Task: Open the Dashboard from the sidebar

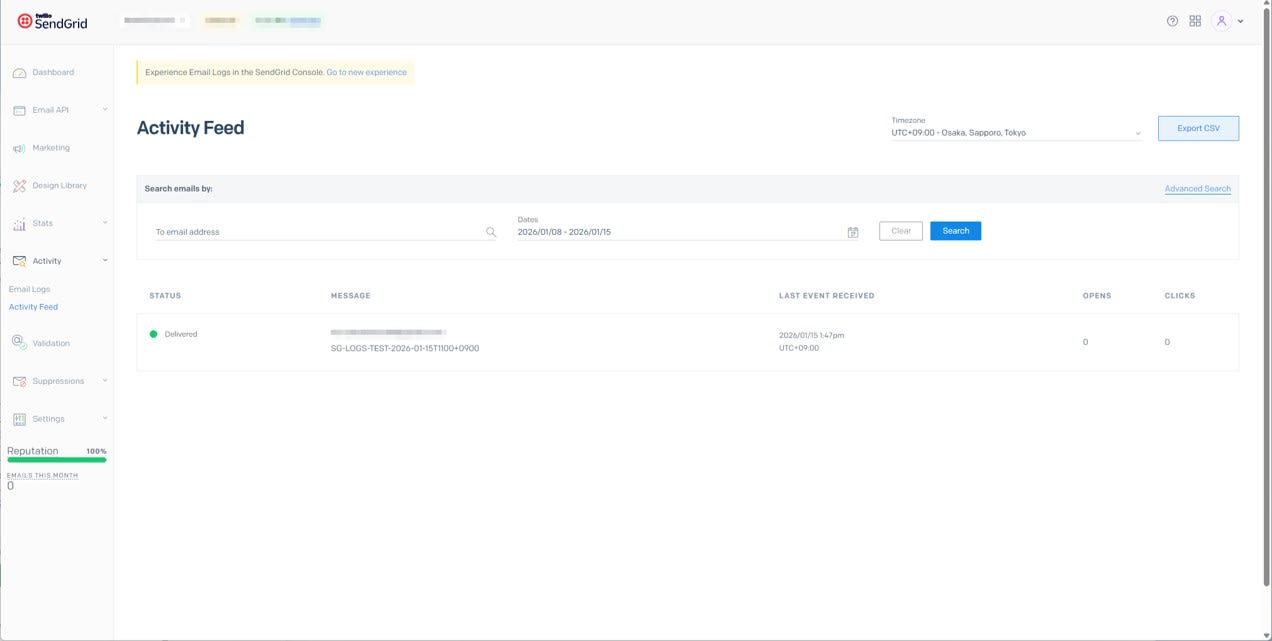Action: click(55, 72)
